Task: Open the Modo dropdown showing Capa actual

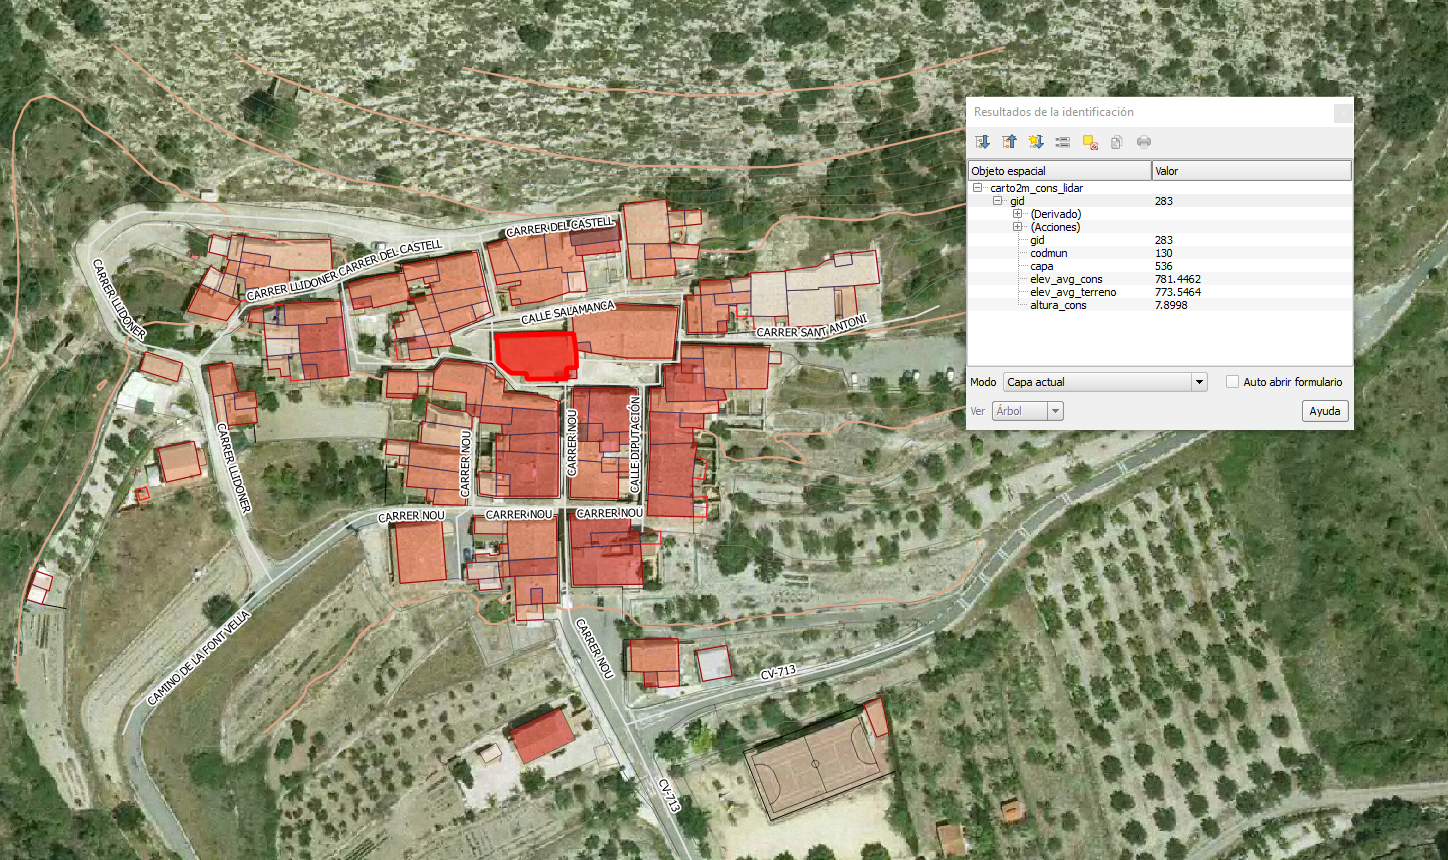Action: pyautogui.click(x=1105, y=382)
